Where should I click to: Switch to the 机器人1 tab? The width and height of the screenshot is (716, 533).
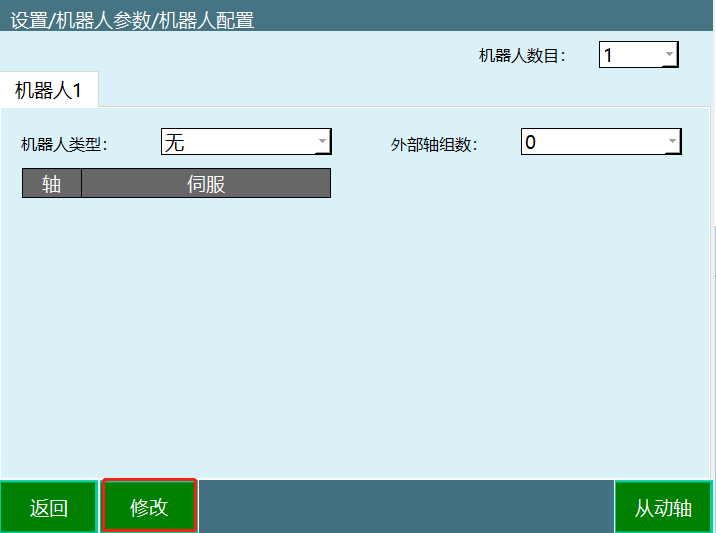(x=49, y=90)
